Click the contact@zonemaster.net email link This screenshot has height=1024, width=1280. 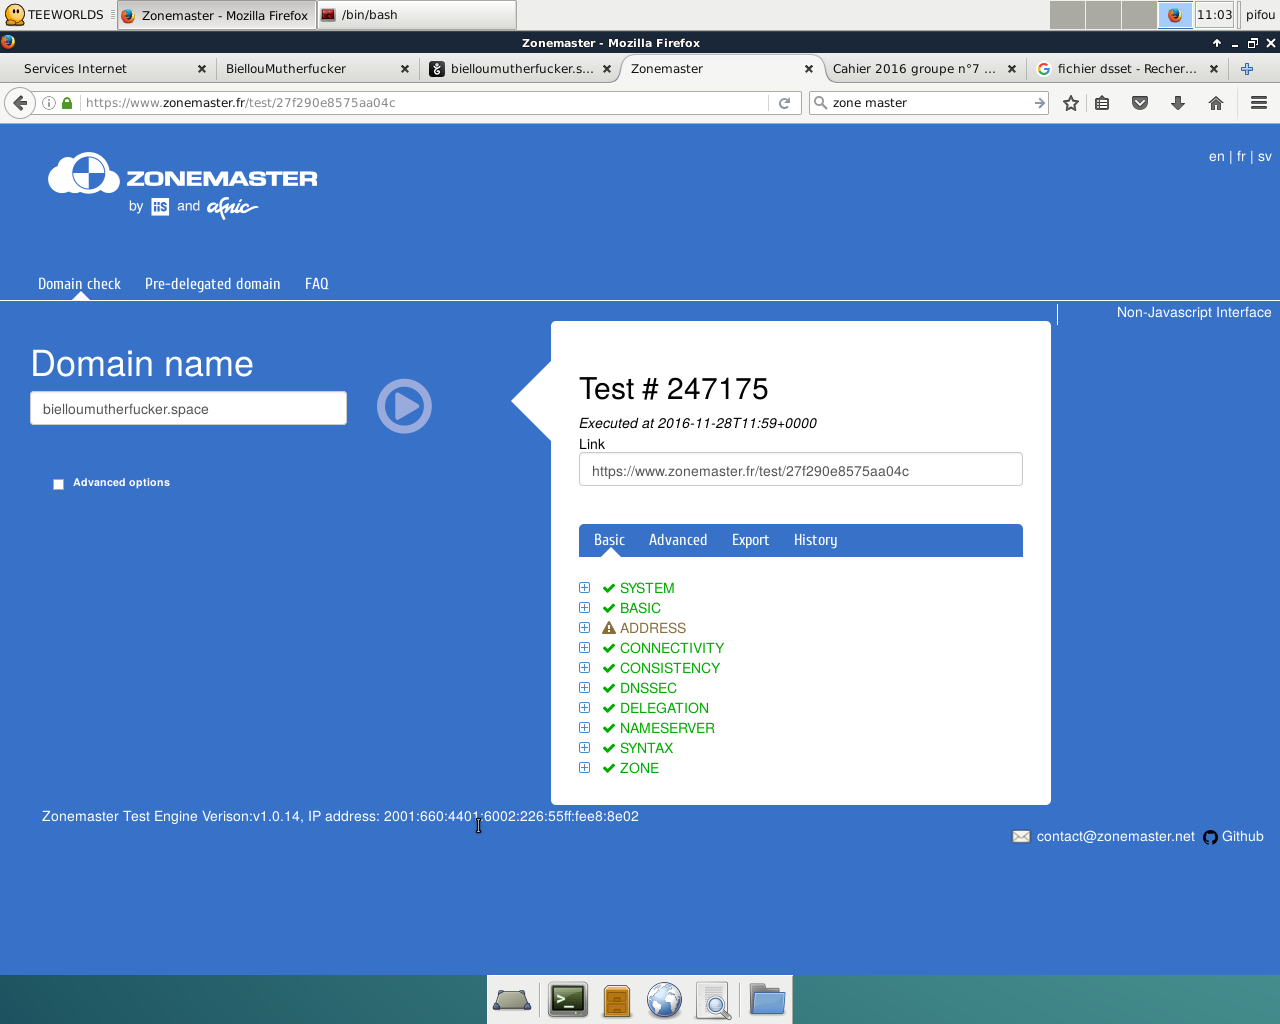tap(1115, 837)
